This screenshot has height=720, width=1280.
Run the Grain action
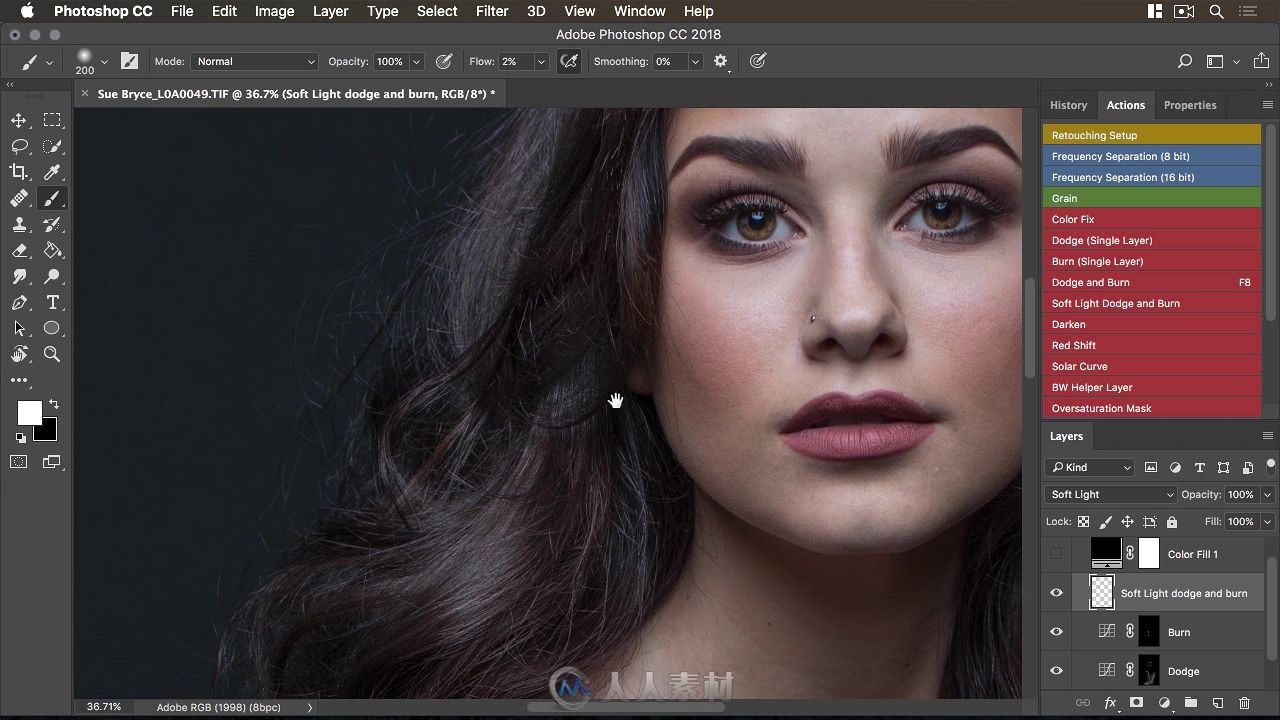1152,198
